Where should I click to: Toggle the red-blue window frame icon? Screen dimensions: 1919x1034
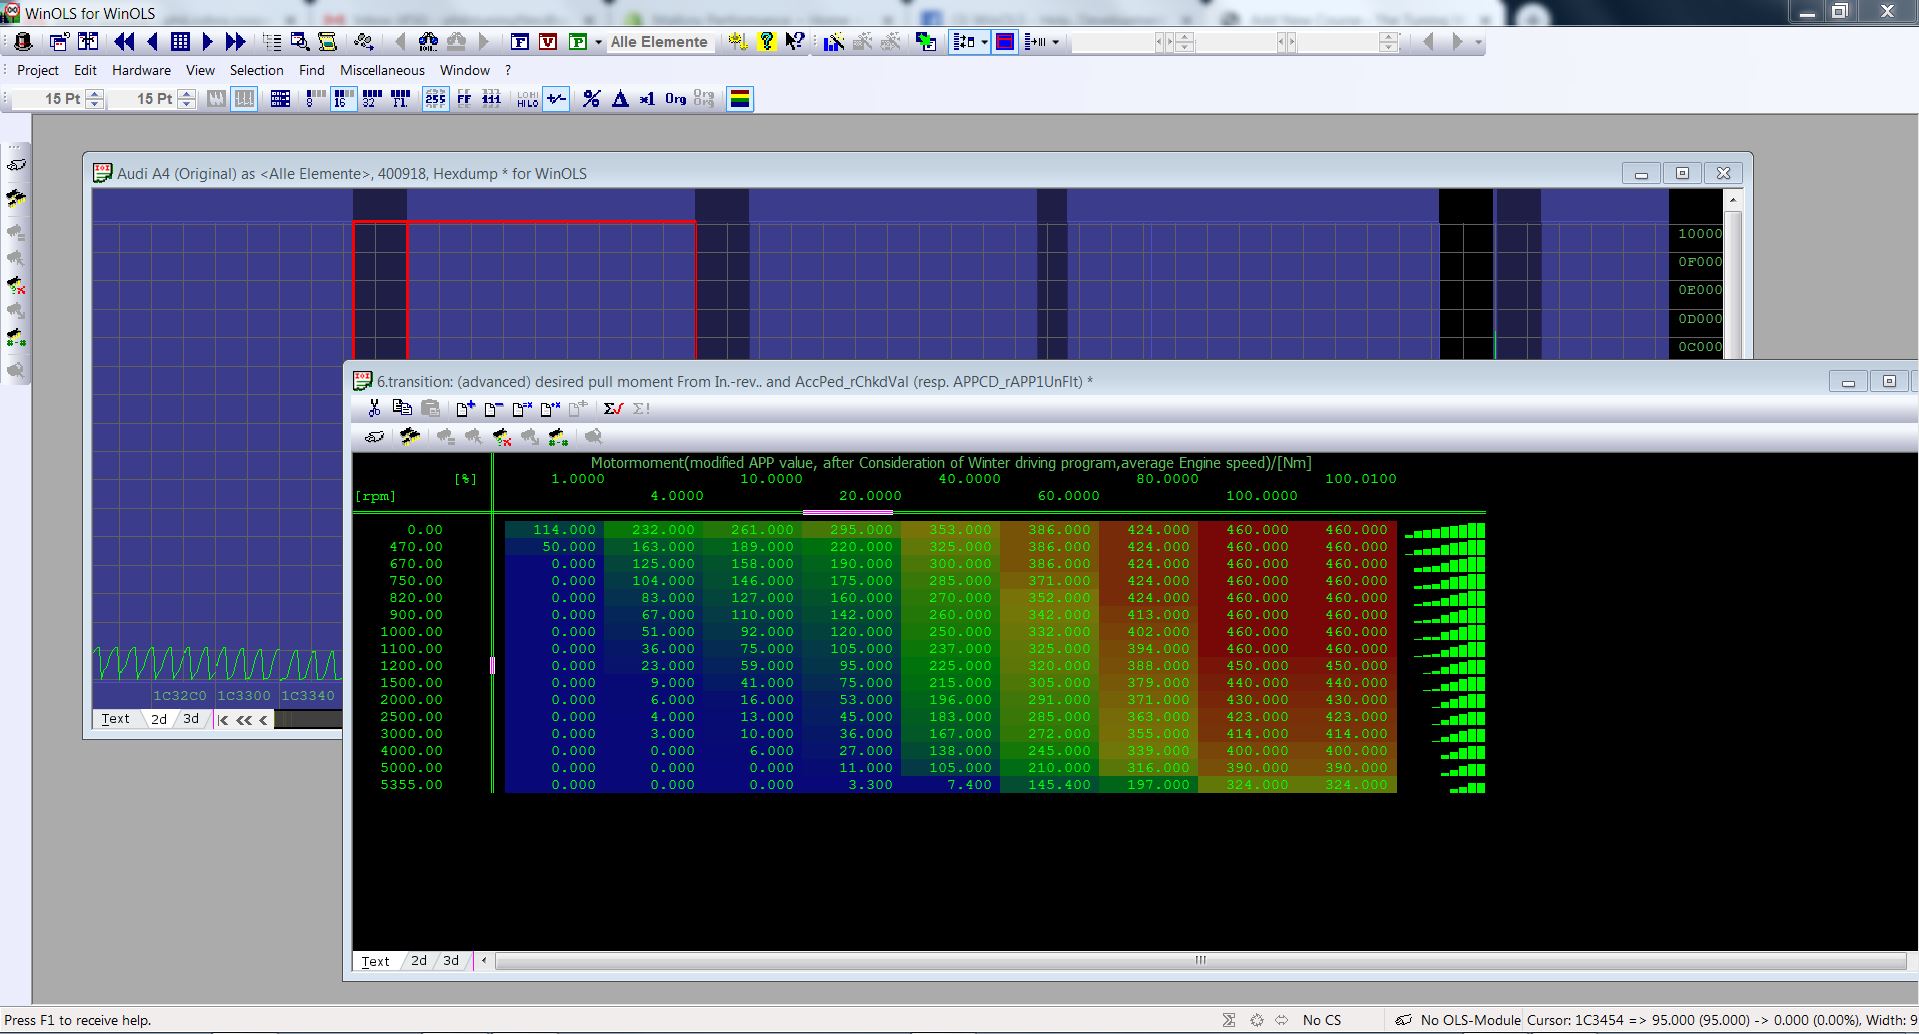click(x=1005, y=42)
